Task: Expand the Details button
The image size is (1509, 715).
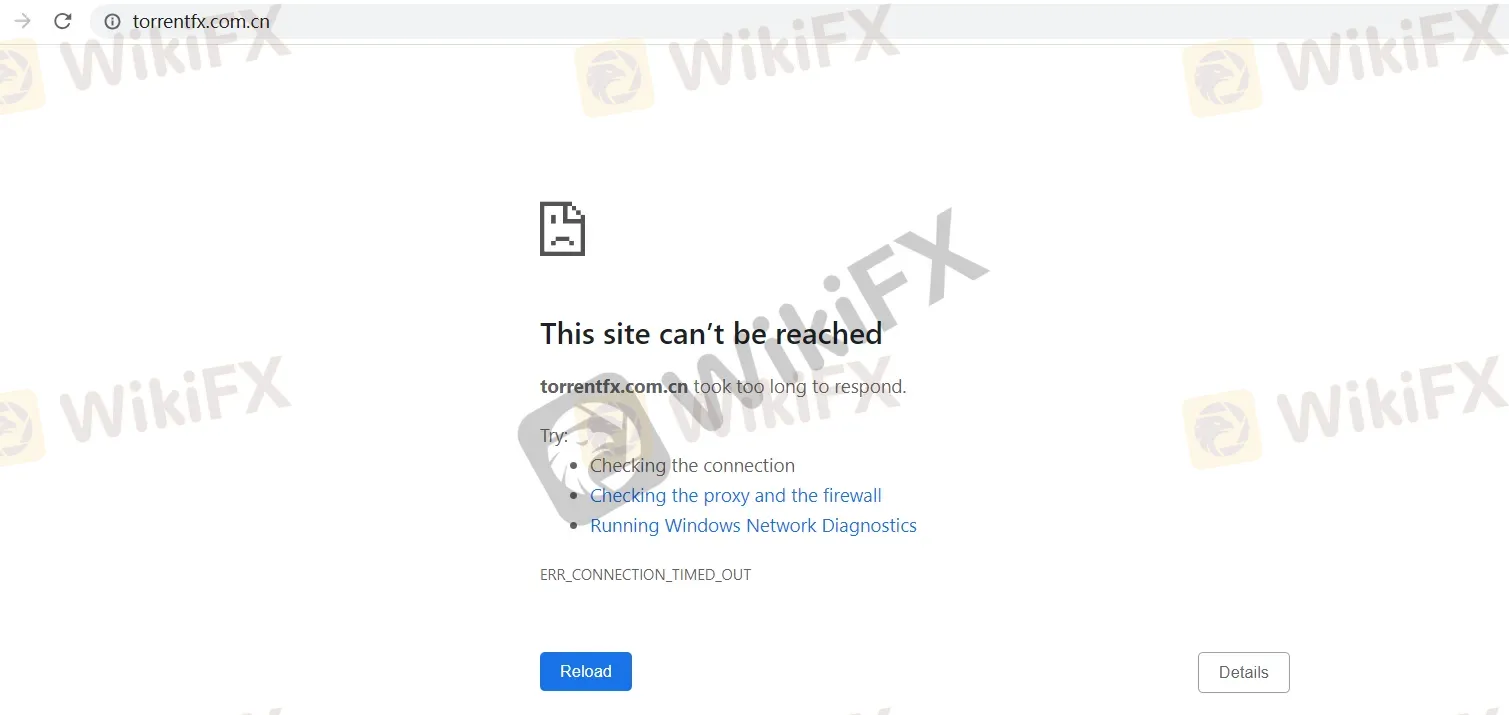Action: point(1244,672)
